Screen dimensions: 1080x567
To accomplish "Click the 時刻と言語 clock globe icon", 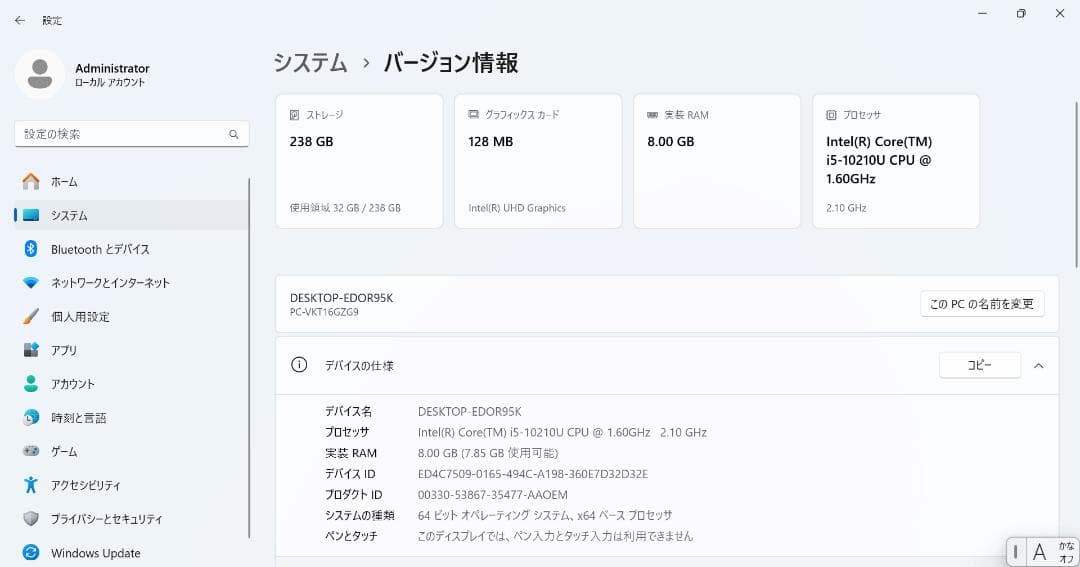I will pos(31,417).
